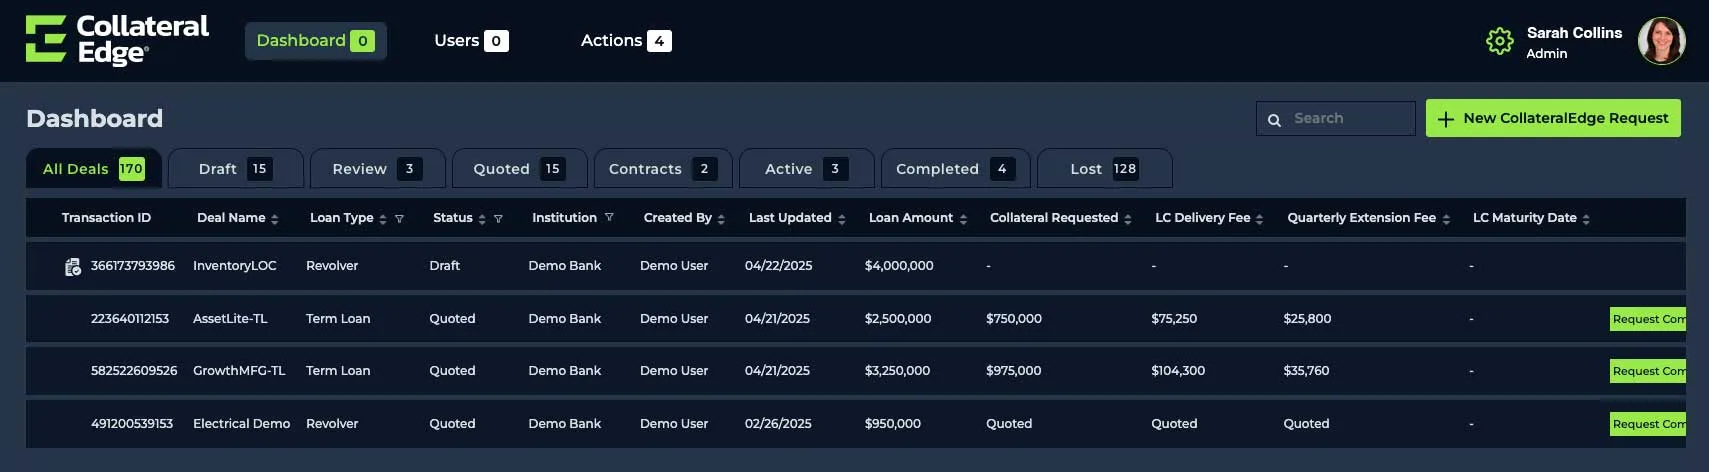Image resolution: width=1709 pixels, height=472 pixels.
Task: Select transaction 223640112153
Action: (130, 319)
